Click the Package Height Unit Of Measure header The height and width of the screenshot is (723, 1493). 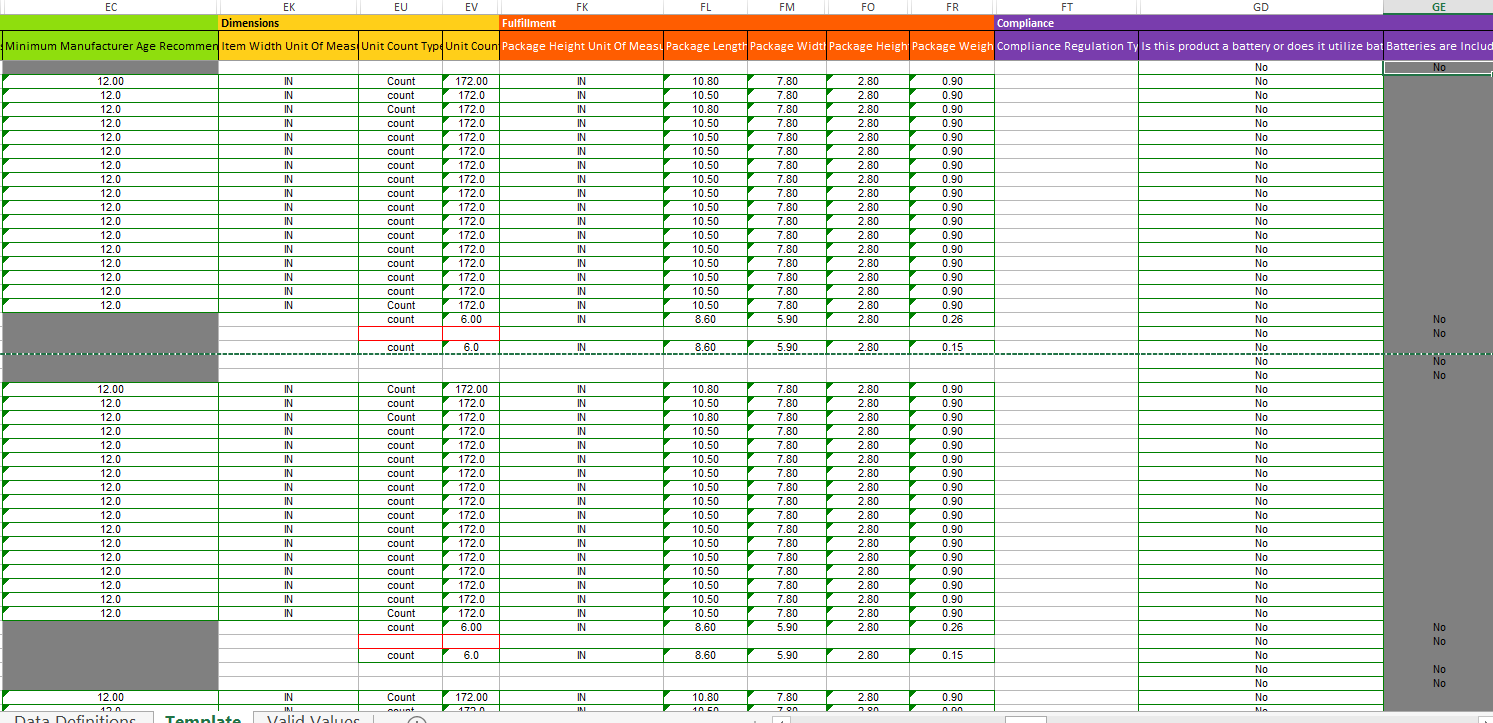[581, 46]
